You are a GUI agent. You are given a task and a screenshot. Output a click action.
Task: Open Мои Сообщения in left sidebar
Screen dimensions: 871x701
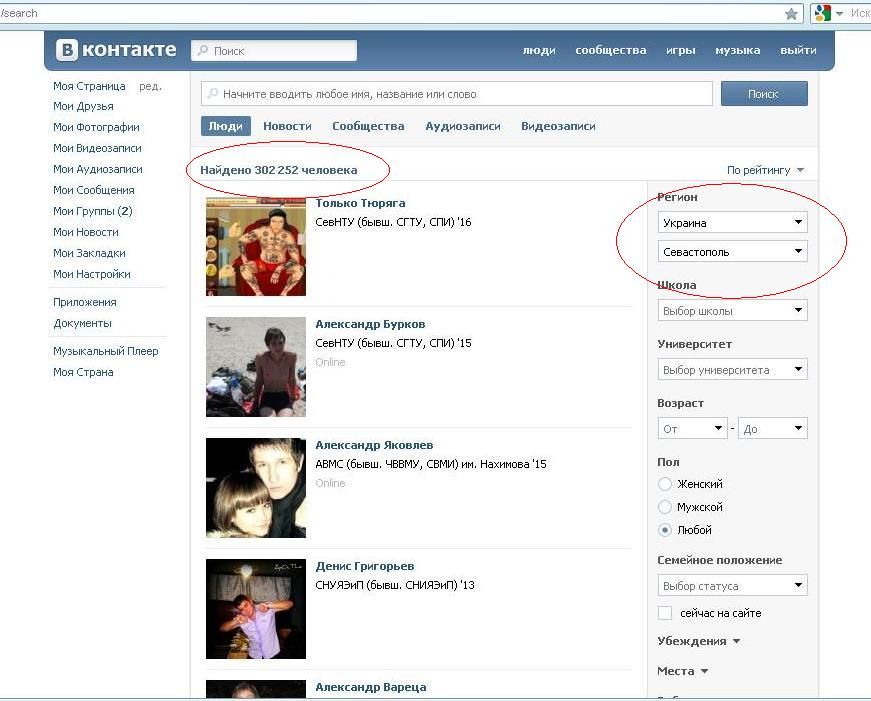tap(93, 190)
